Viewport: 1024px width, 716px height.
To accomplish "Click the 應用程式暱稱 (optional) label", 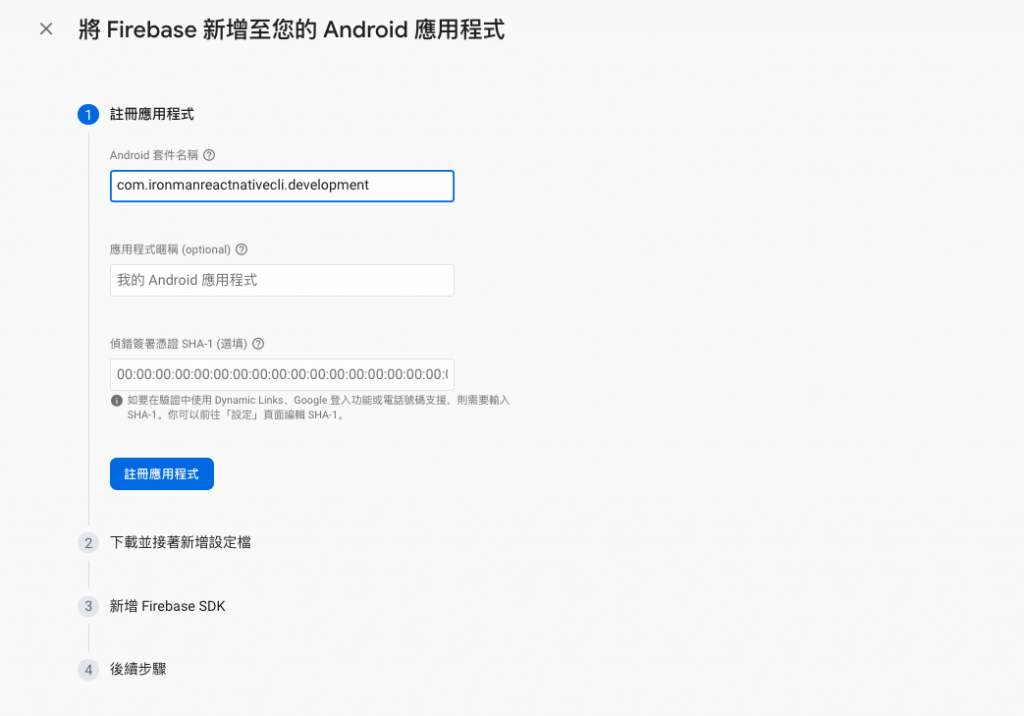I will [x=170, y=250].
